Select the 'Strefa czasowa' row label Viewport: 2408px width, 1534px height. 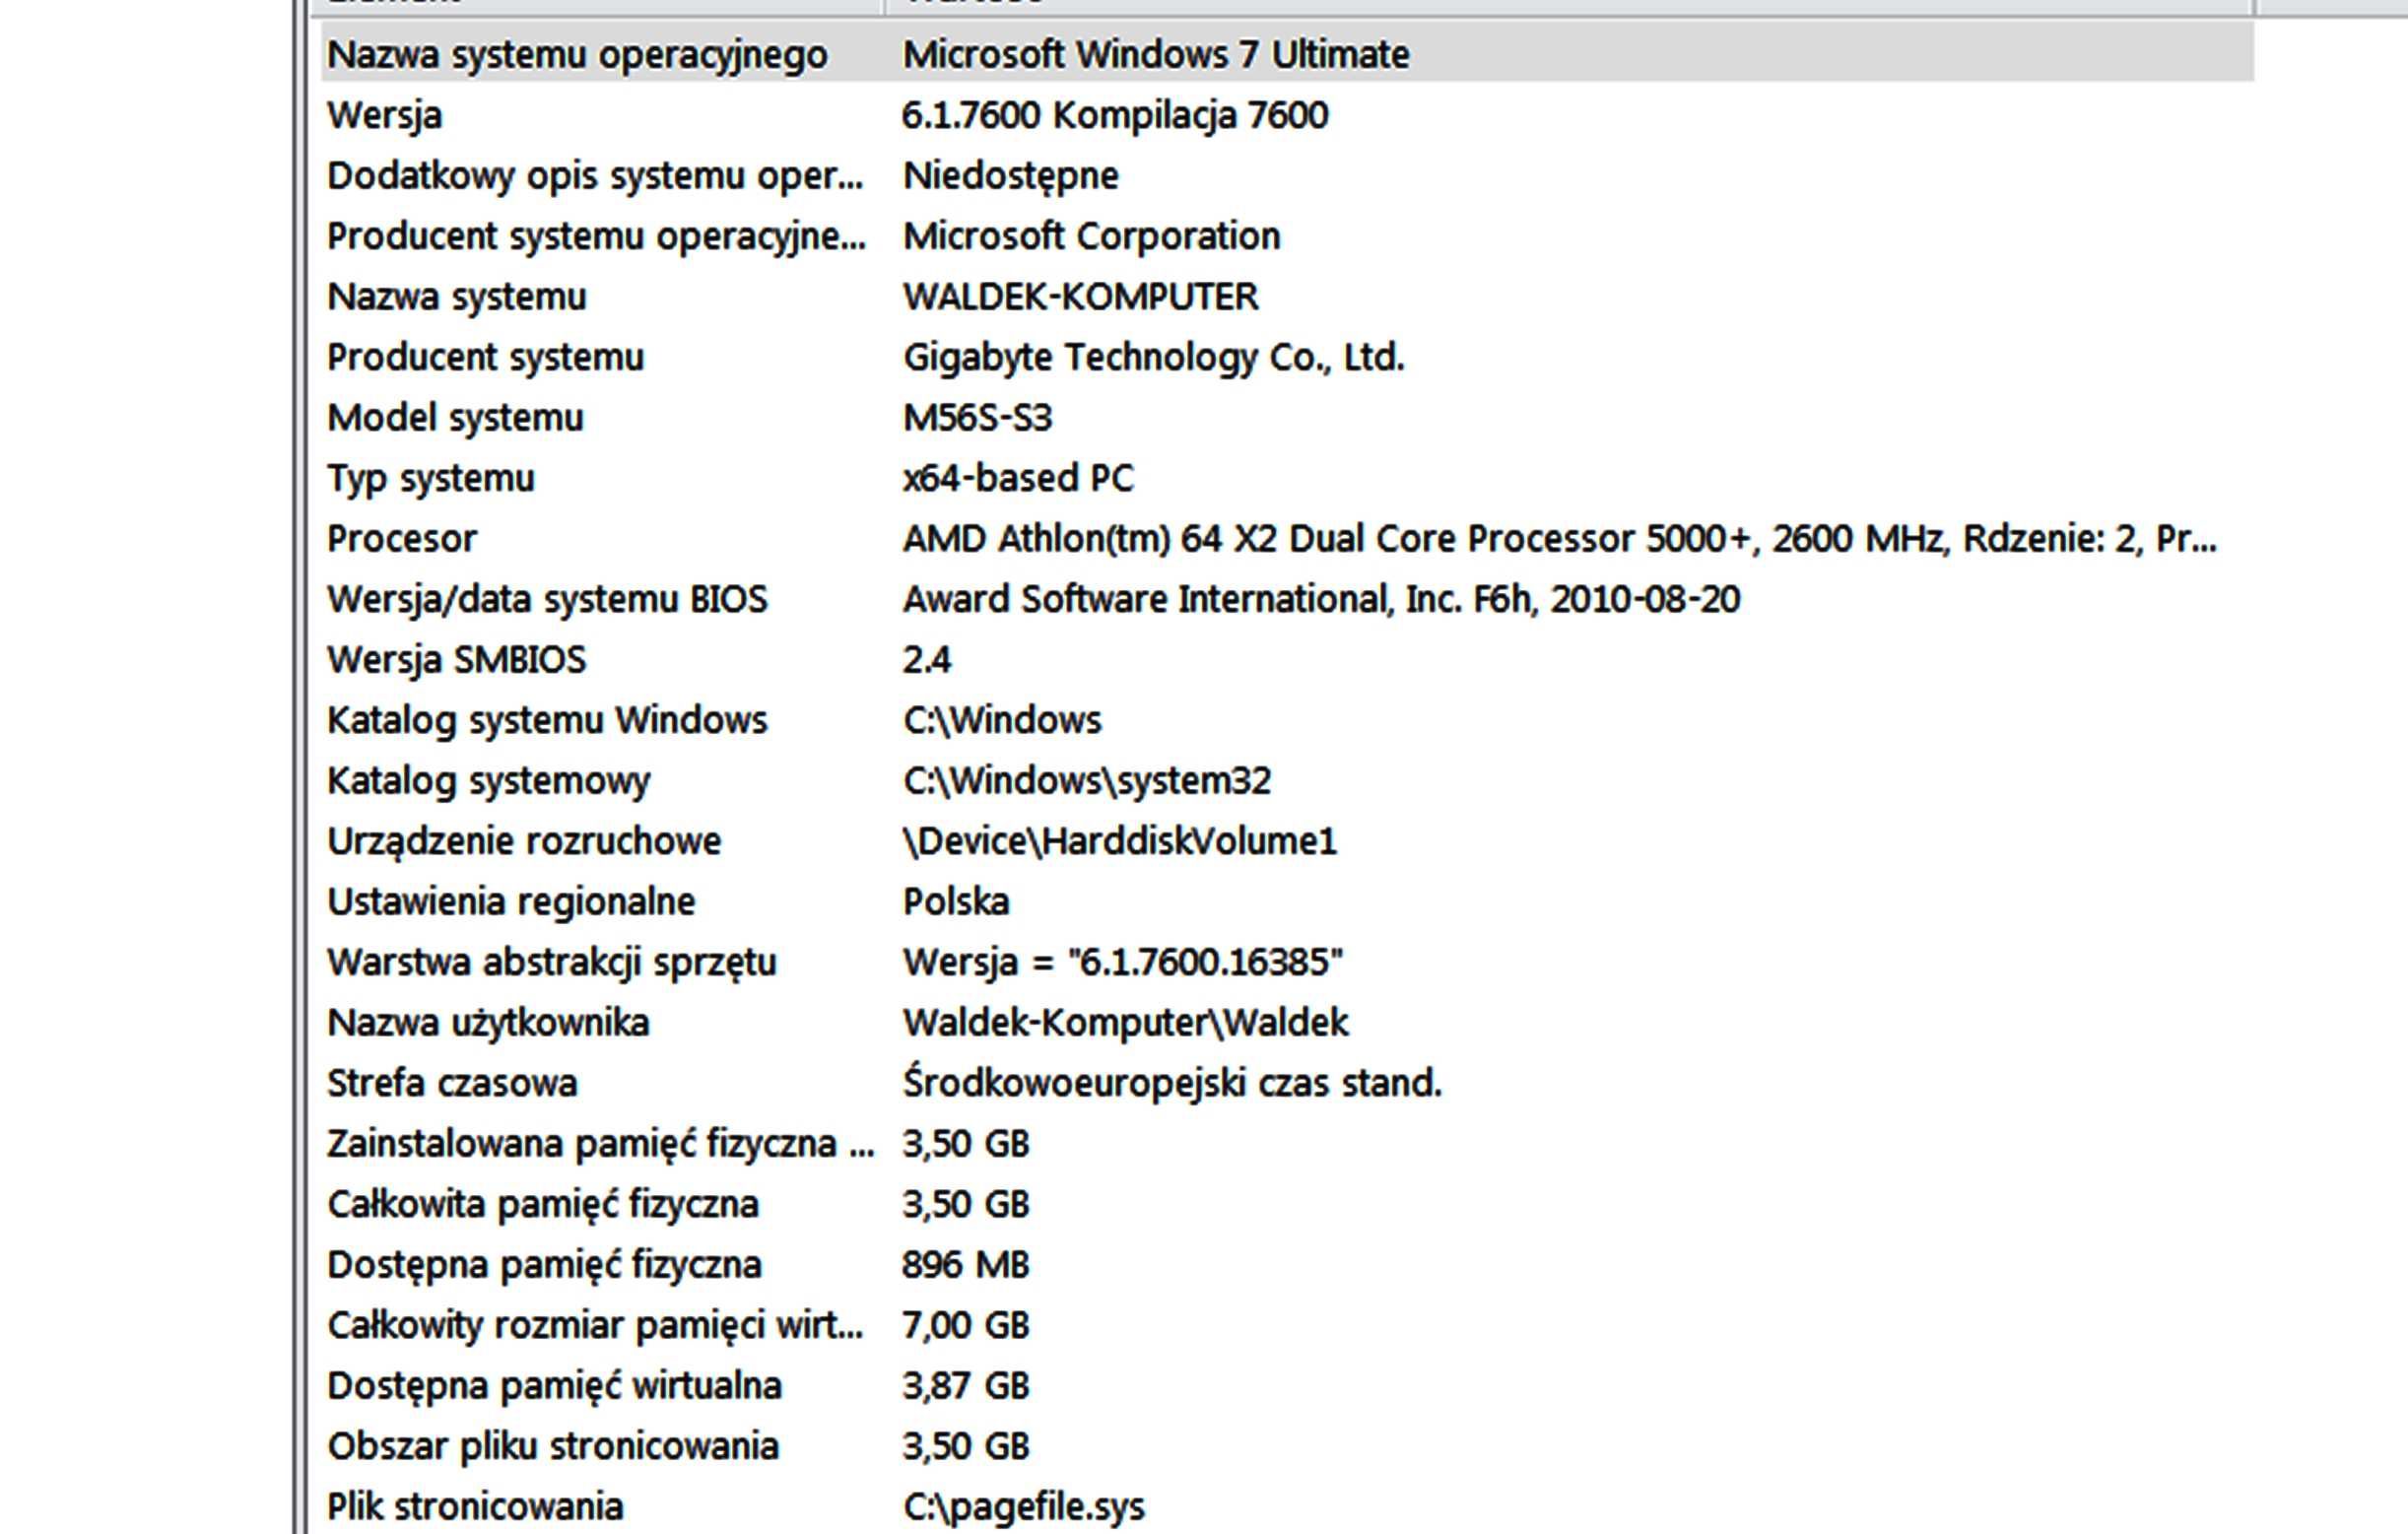(x=452, y=1084)
